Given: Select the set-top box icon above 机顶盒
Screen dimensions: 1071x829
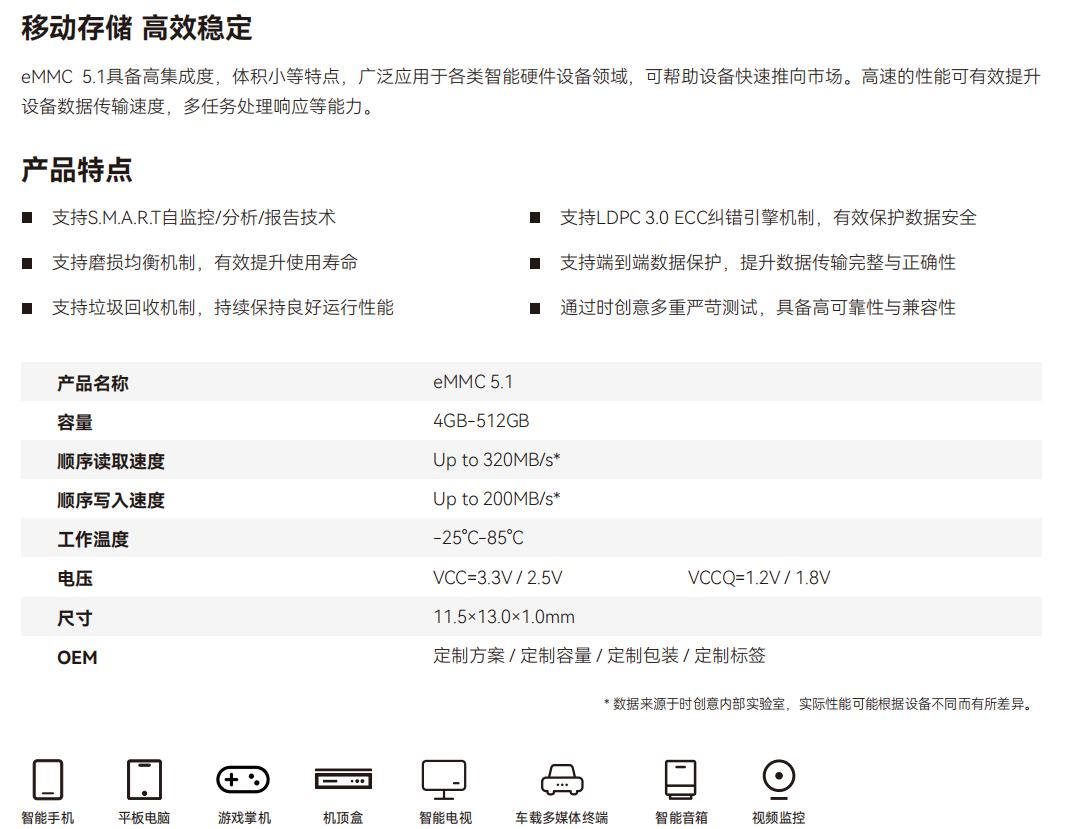Looking at the screenshot, I should point(343,779).
